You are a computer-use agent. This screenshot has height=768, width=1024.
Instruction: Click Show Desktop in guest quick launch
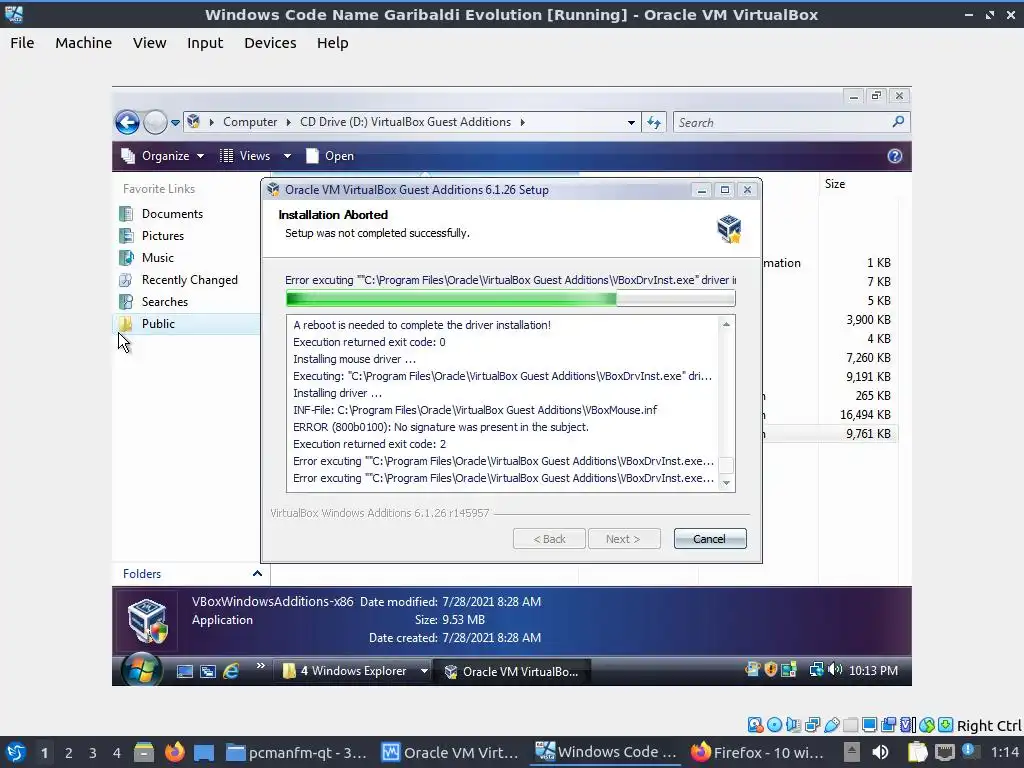(185, 671)
